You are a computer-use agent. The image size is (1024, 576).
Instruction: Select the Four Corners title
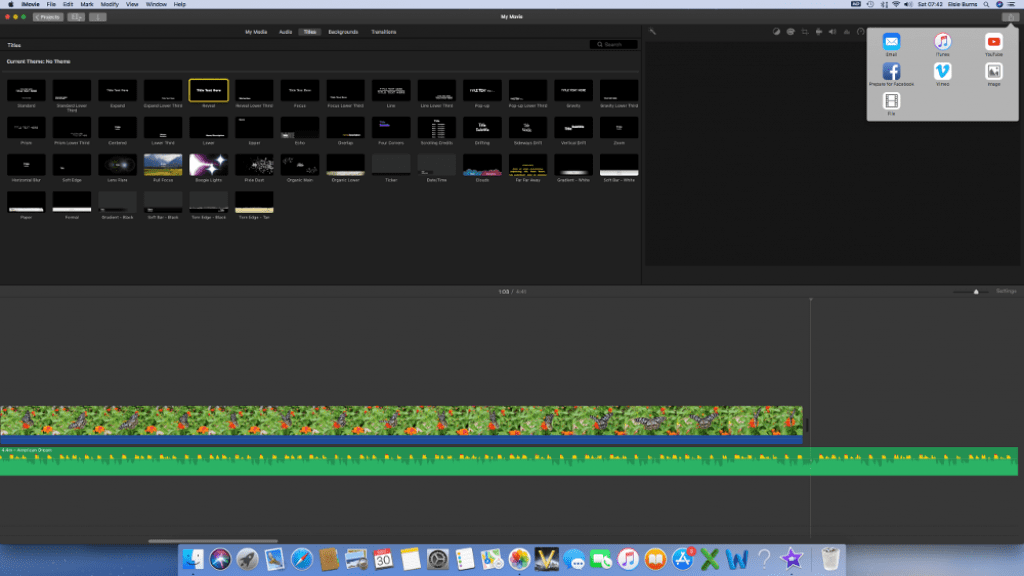click(x=391, y=127)
